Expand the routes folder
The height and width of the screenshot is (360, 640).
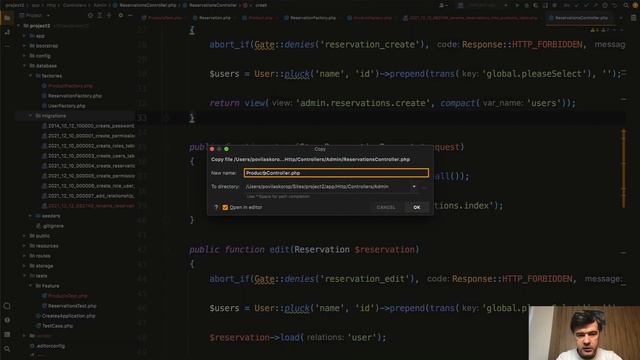coord(24,256)
